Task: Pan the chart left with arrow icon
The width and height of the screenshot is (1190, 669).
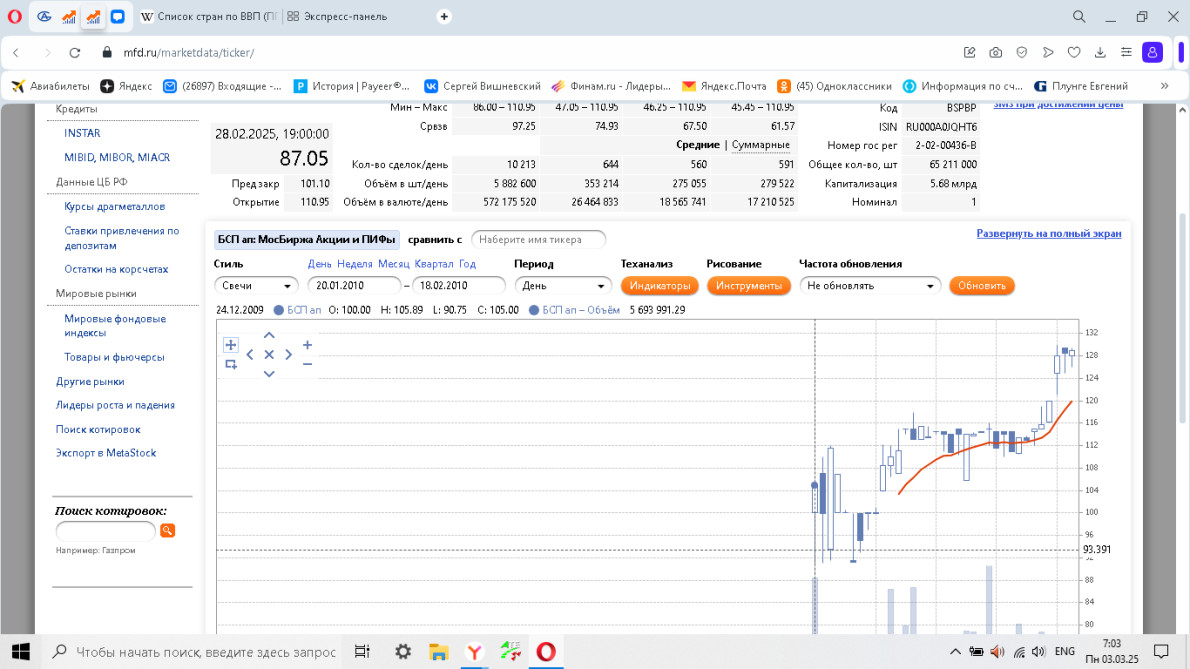Action: pos(250,355)
